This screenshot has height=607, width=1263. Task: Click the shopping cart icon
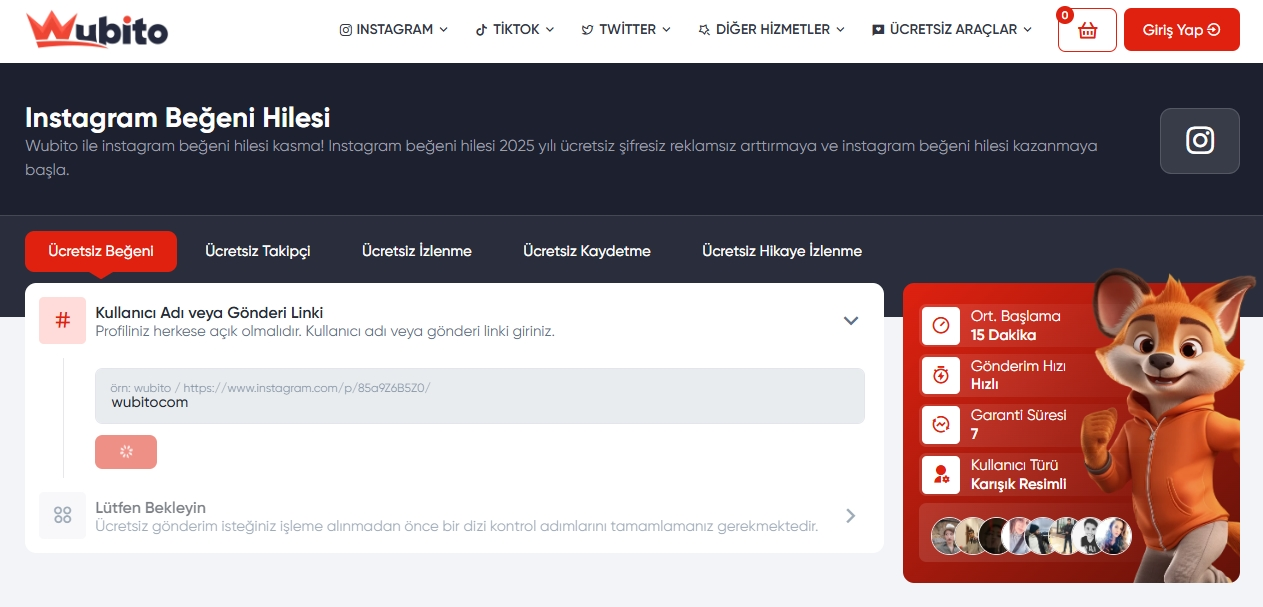pyautogui.click(x=1086, y=29)
